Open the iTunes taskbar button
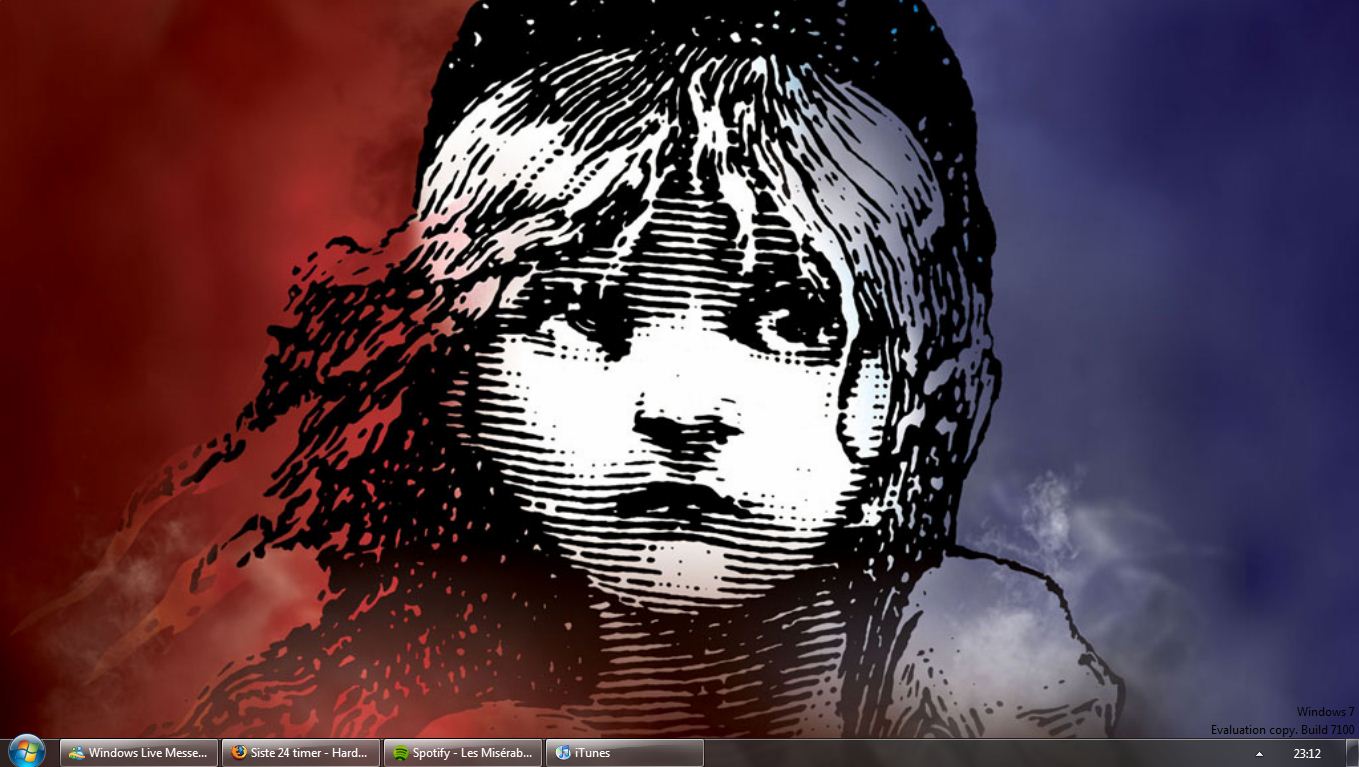This screenshot has width=1359, height=767. click(x=625, y=753)
